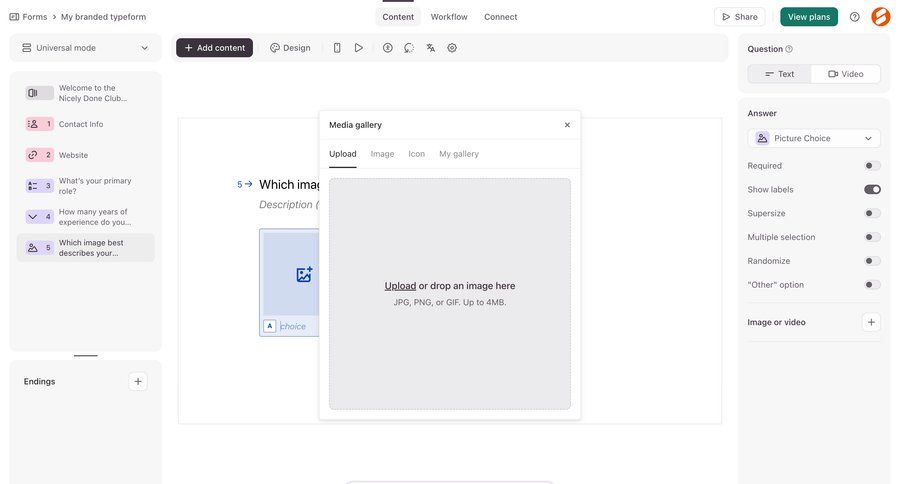Turn on the Randomize switch
Viewport: 900px width, 484px height.
click(872, 261)
